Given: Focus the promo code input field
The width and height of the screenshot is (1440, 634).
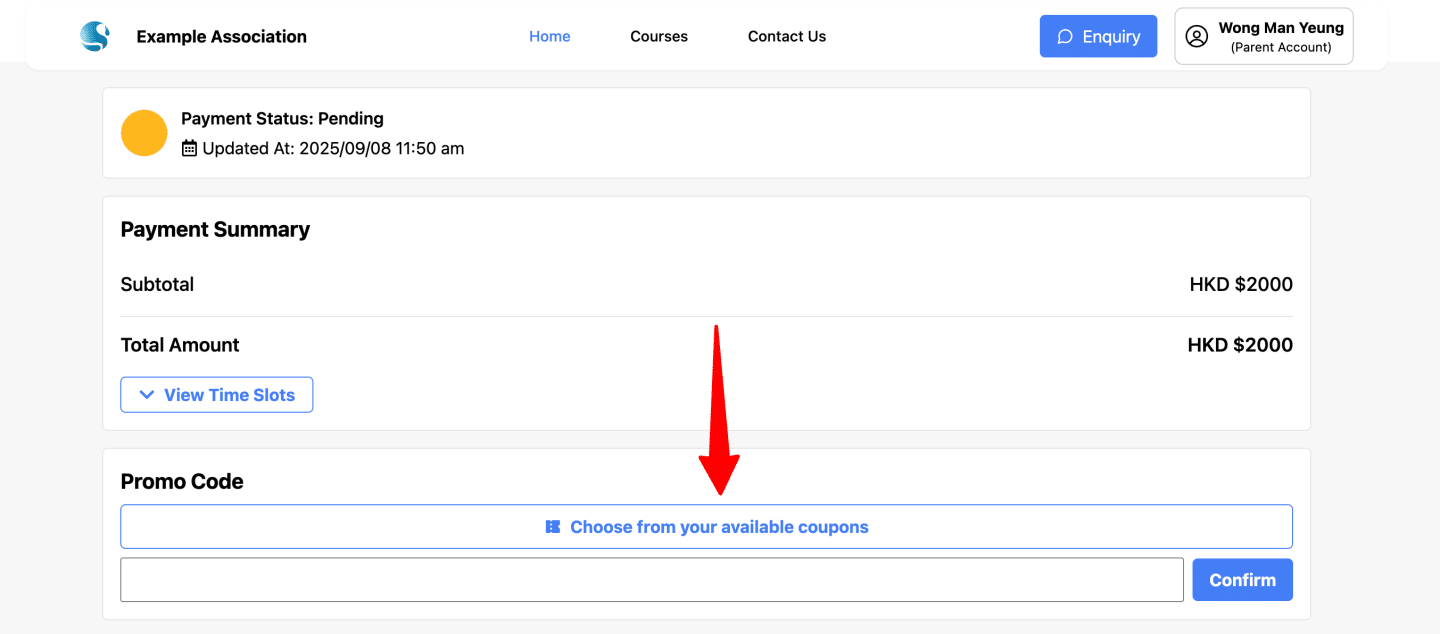Looking at the screenshot, I should (x=651, y=580).
